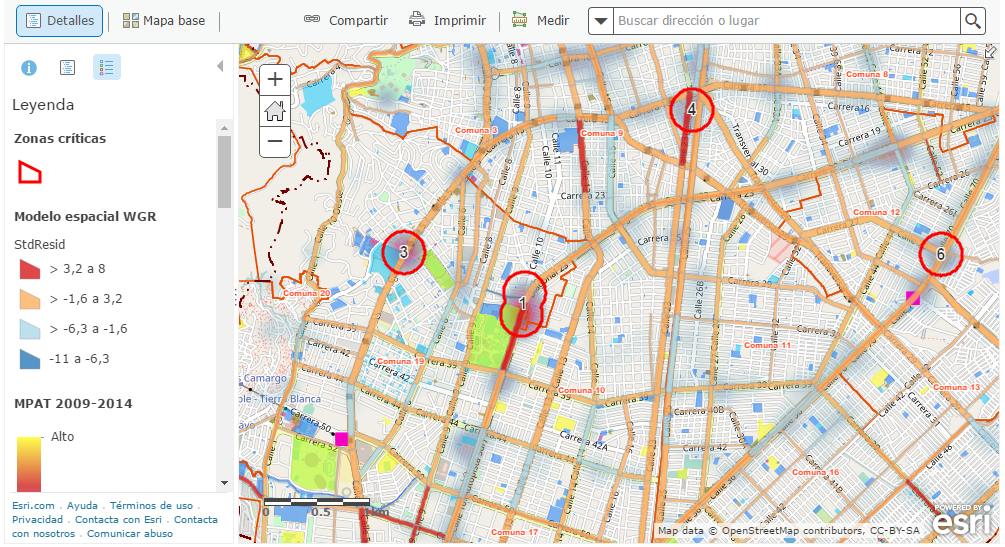The width and height of the screenshot is (1005, 547).
Task: Click critical zone marker number 4
Action: [692, 110]
